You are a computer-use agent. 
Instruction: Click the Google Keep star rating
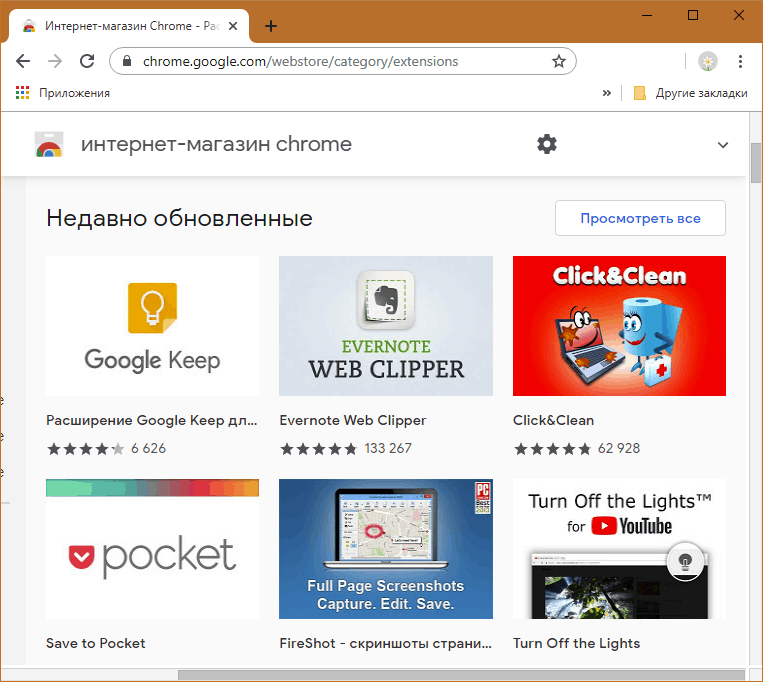tap(86, 449)
